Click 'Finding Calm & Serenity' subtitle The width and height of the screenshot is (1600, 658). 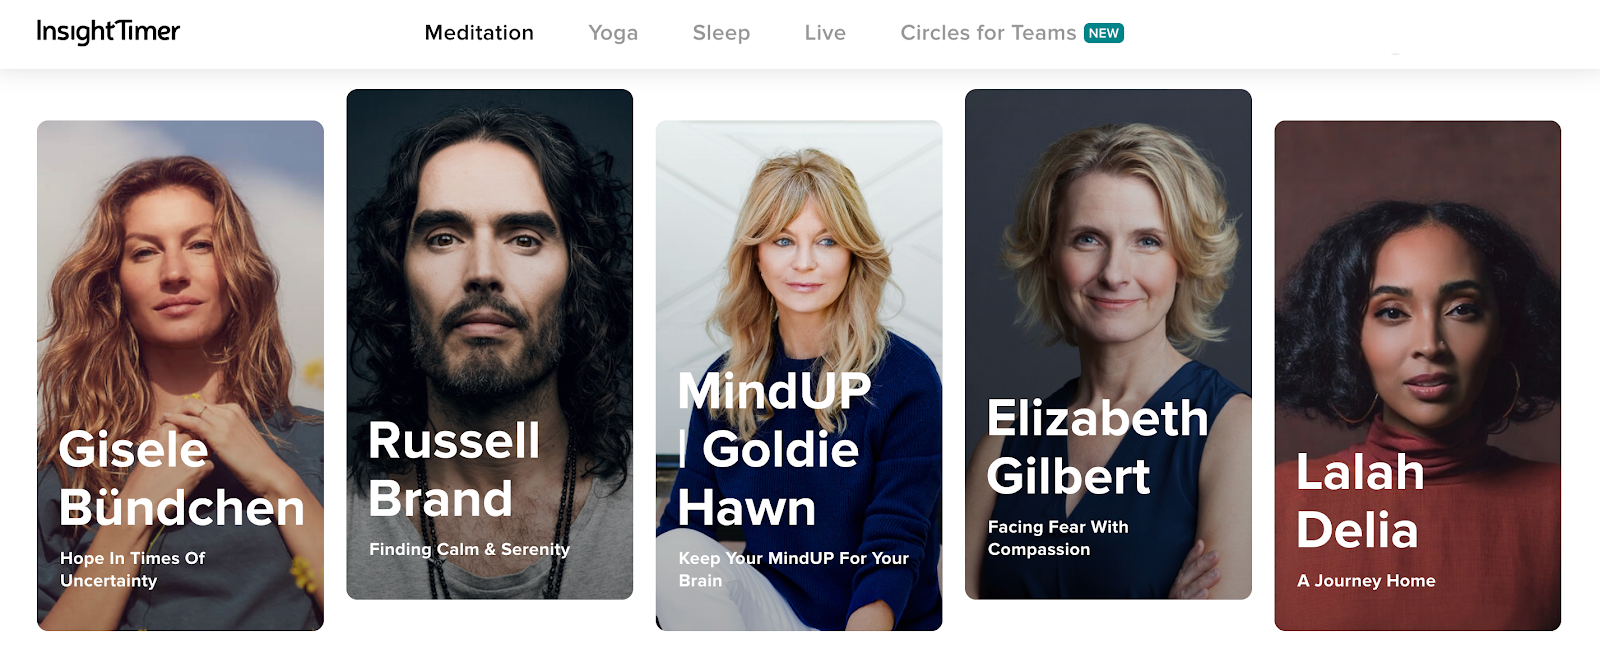click(469, 549)
